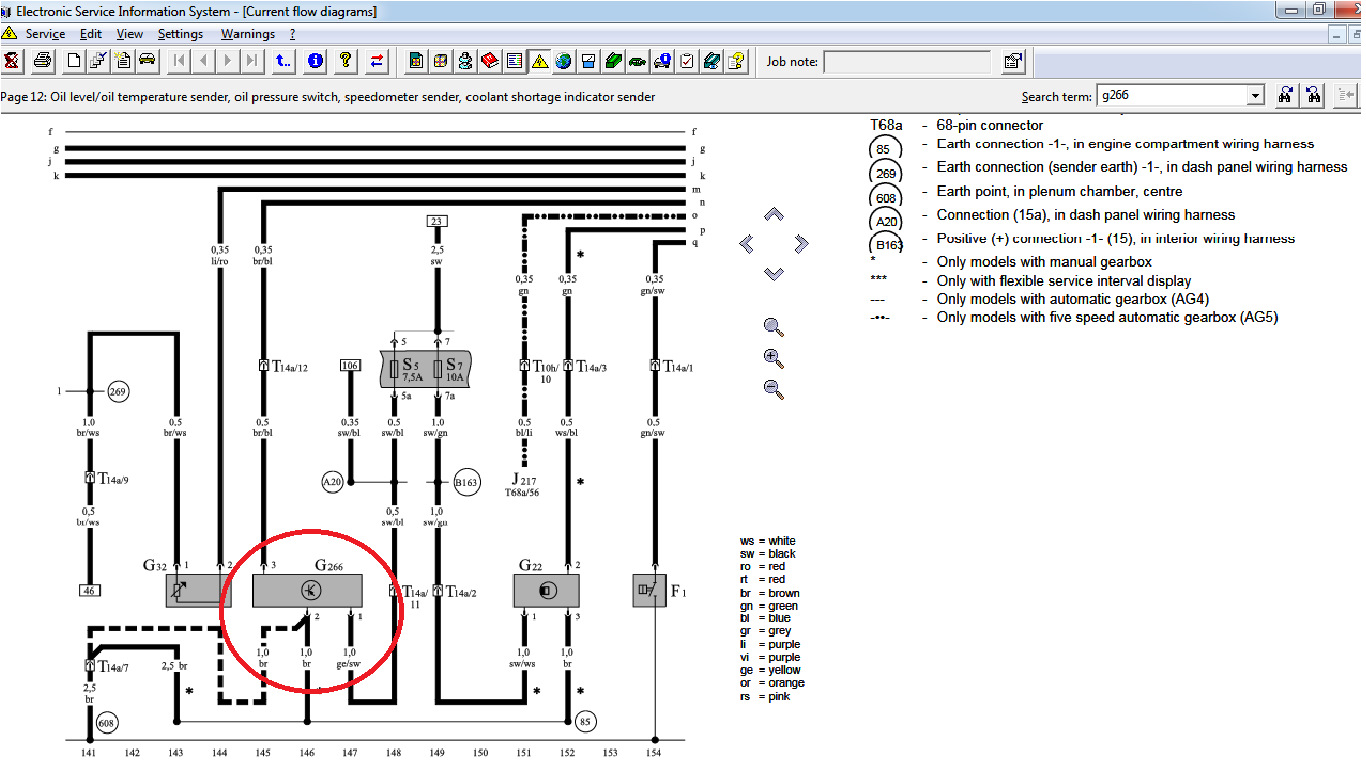This screenshot has height=768, width=1366.
Task: Open the View menu
Action: 130,34
